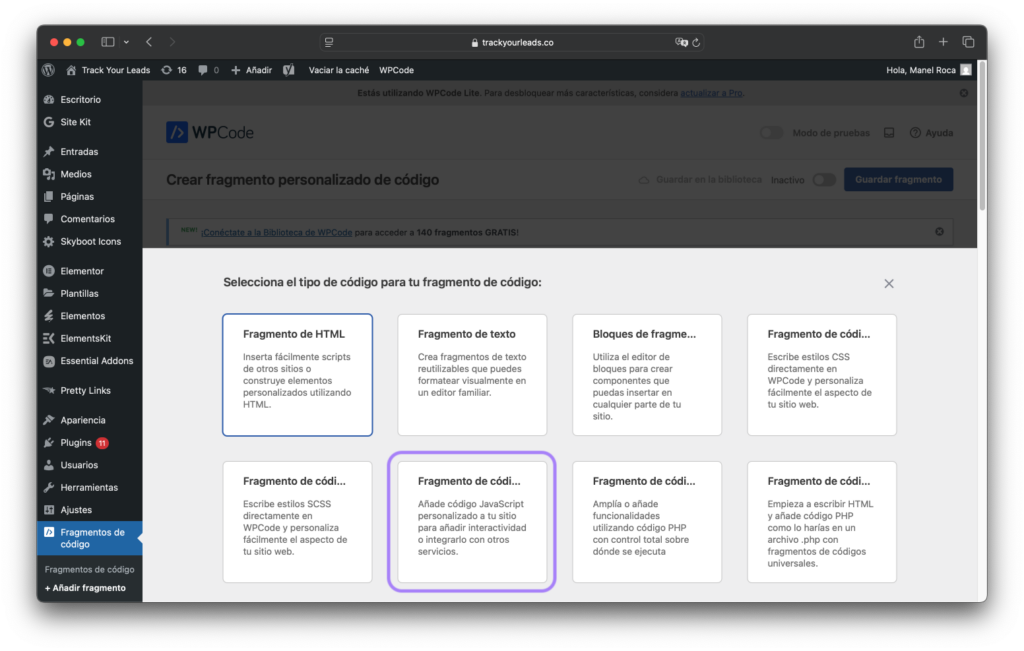Open the Escritorio dashboard icon
The width and height of the screenshot is (1024, 651).
click(x=49, y=99)
